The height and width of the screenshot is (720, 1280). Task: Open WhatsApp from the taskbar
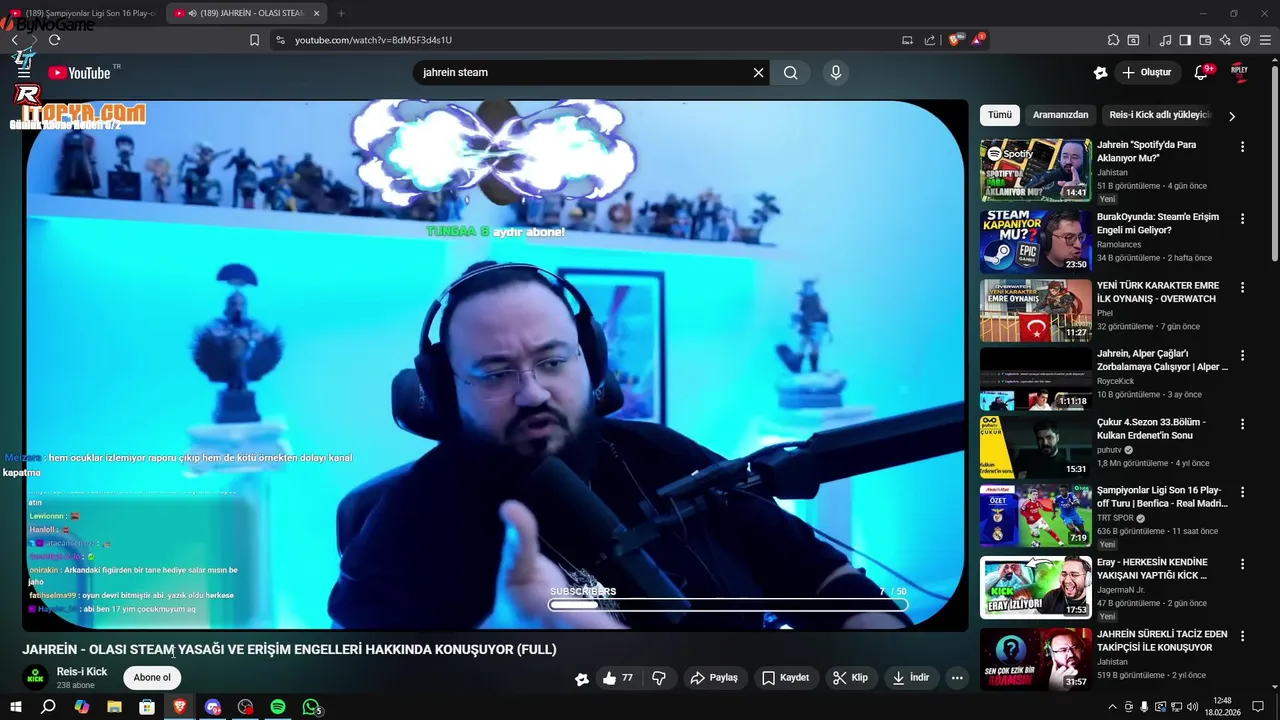[x=311, y=707]
